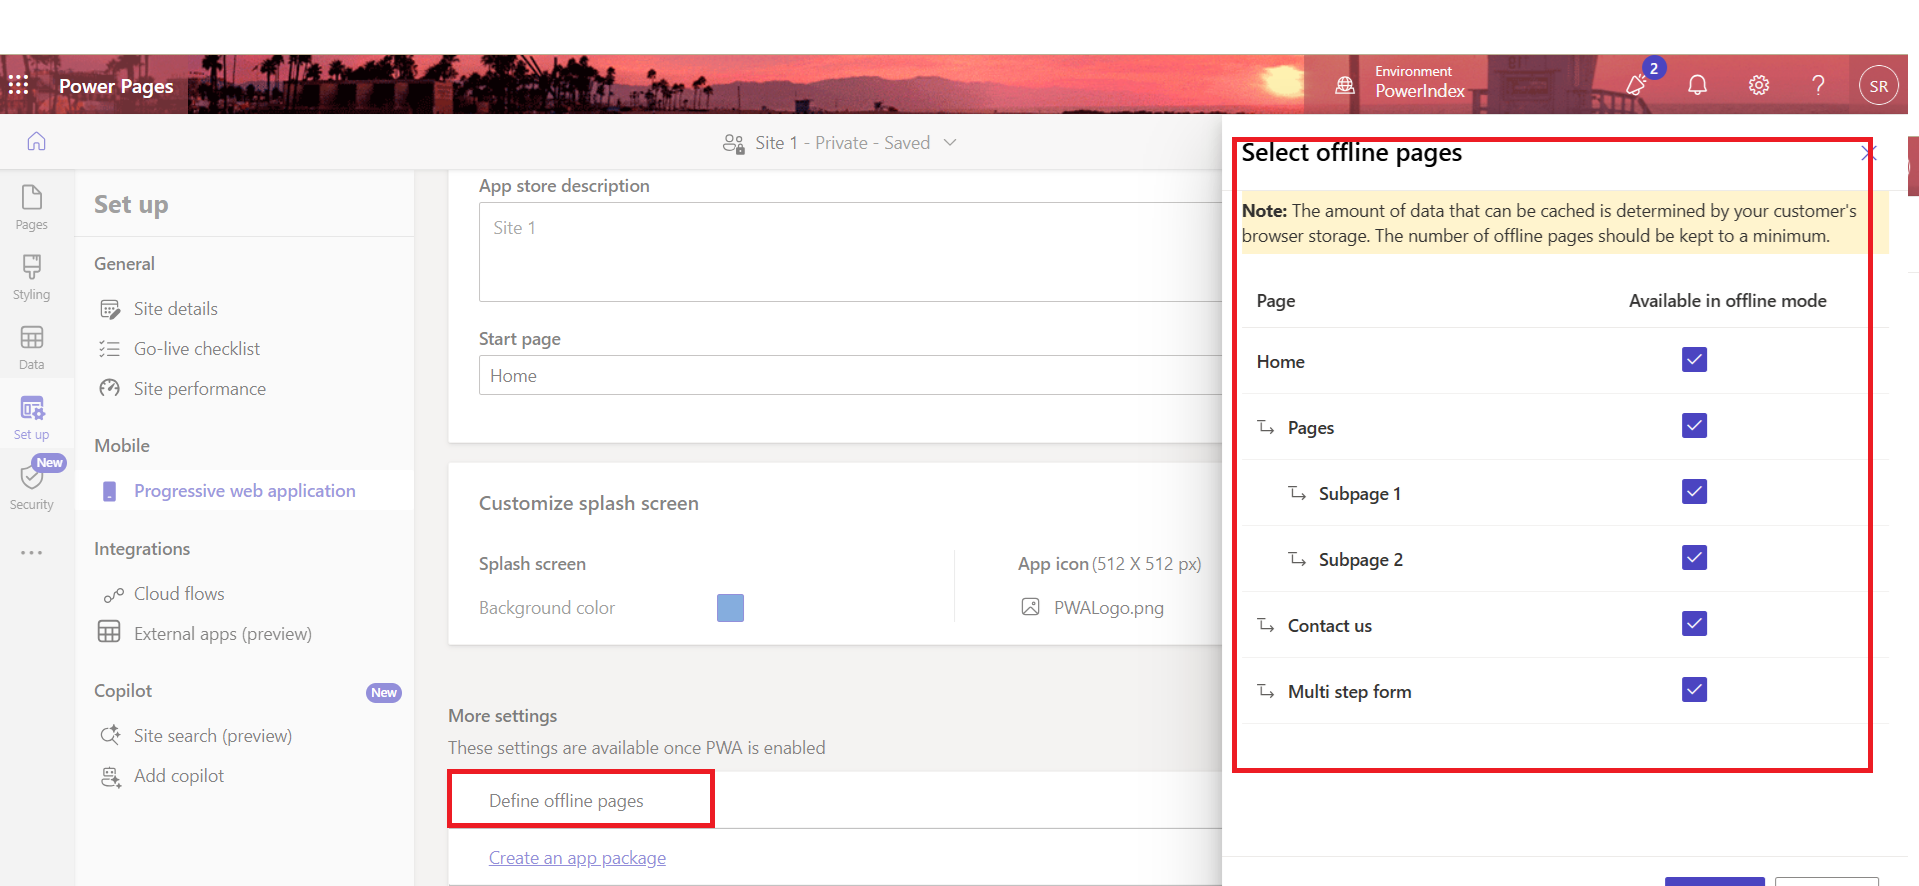Expand more workspaces ellipsis in left rail
1919x886 pixels.
click(31, 552)
